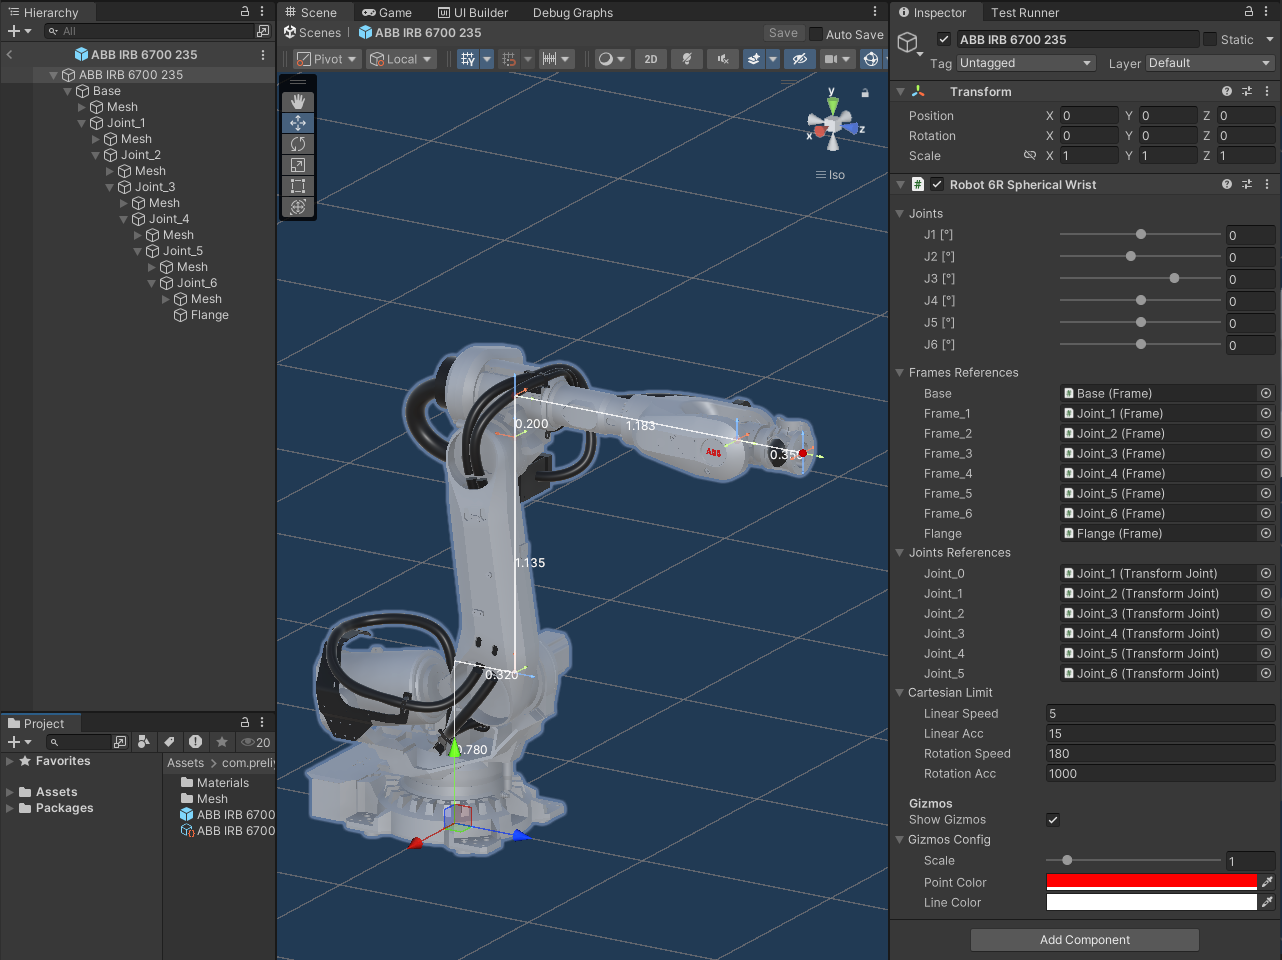Switch Iso perspective mode label
Viewport: 1282px width, 960px height.
830,175
